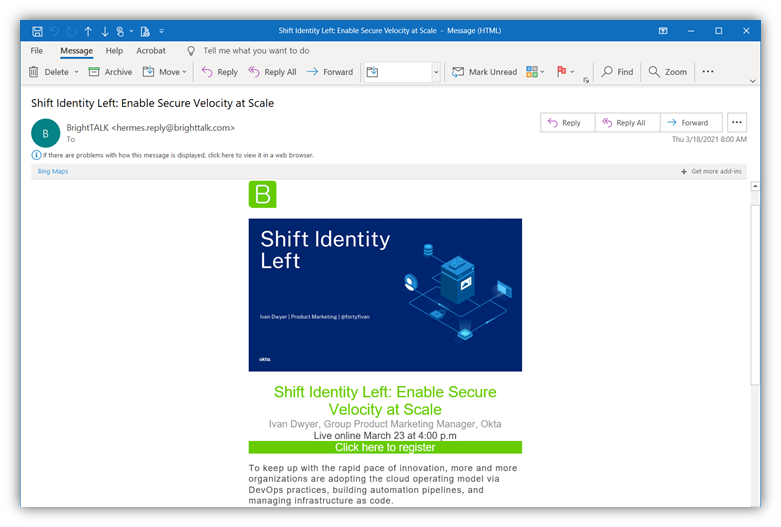Click view in web browser info bar
The height and width of the screenshot is (527, 781).
[x=178, y=155]
